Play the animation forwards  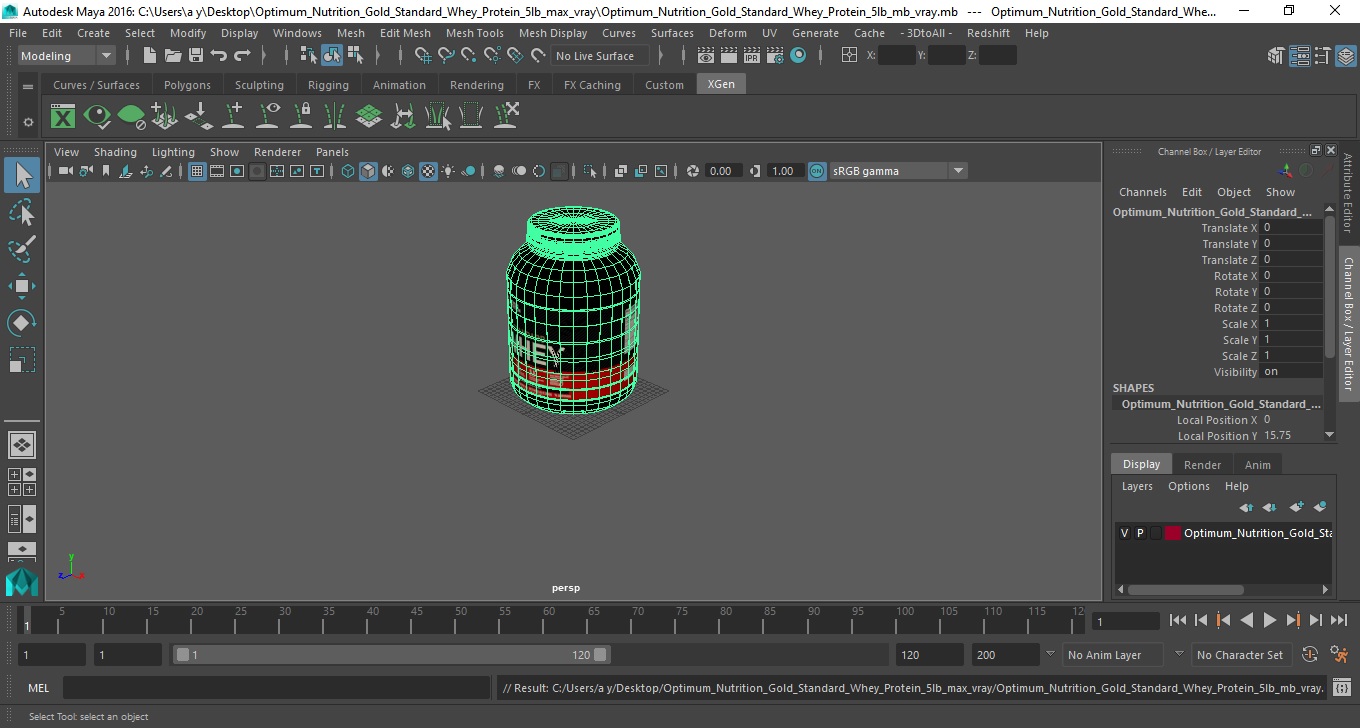click(1269, 620)
